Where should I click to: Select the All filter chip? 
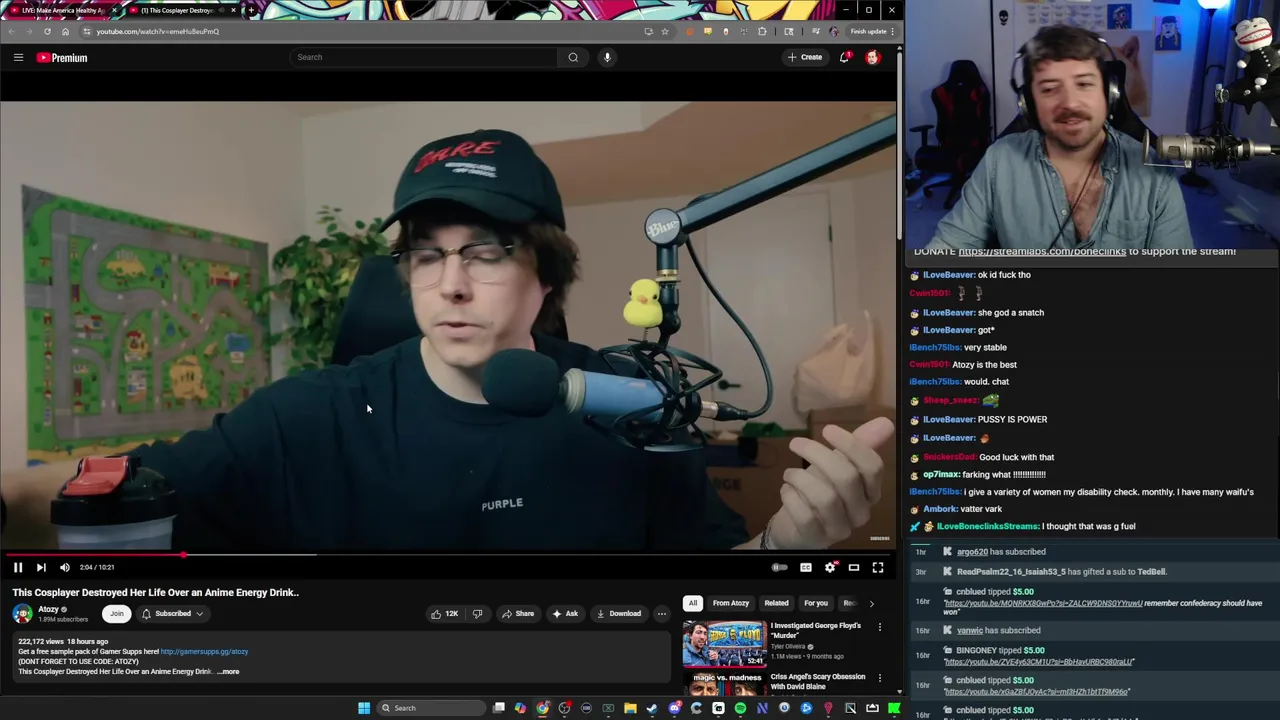click(693, 603)
